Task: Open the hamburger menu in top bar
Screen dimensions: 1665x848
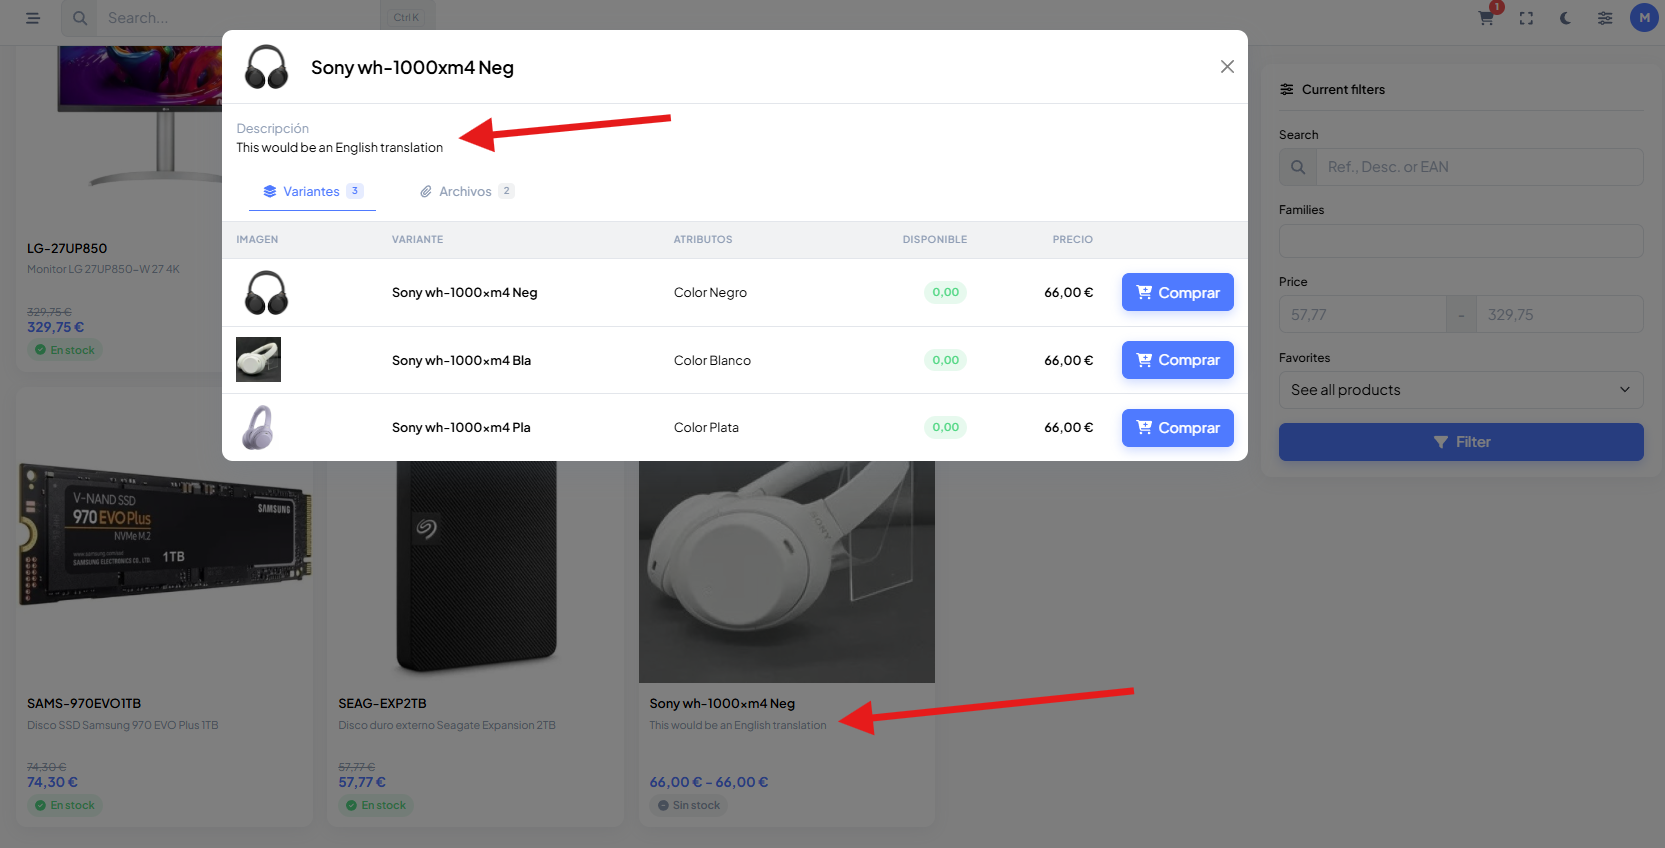Action: (33, 18)
